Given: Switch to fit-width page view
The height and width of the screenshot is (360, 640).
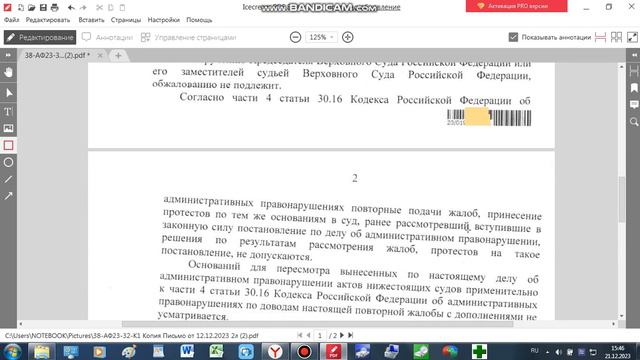Looking at the screenshot, I should (600, 37).
